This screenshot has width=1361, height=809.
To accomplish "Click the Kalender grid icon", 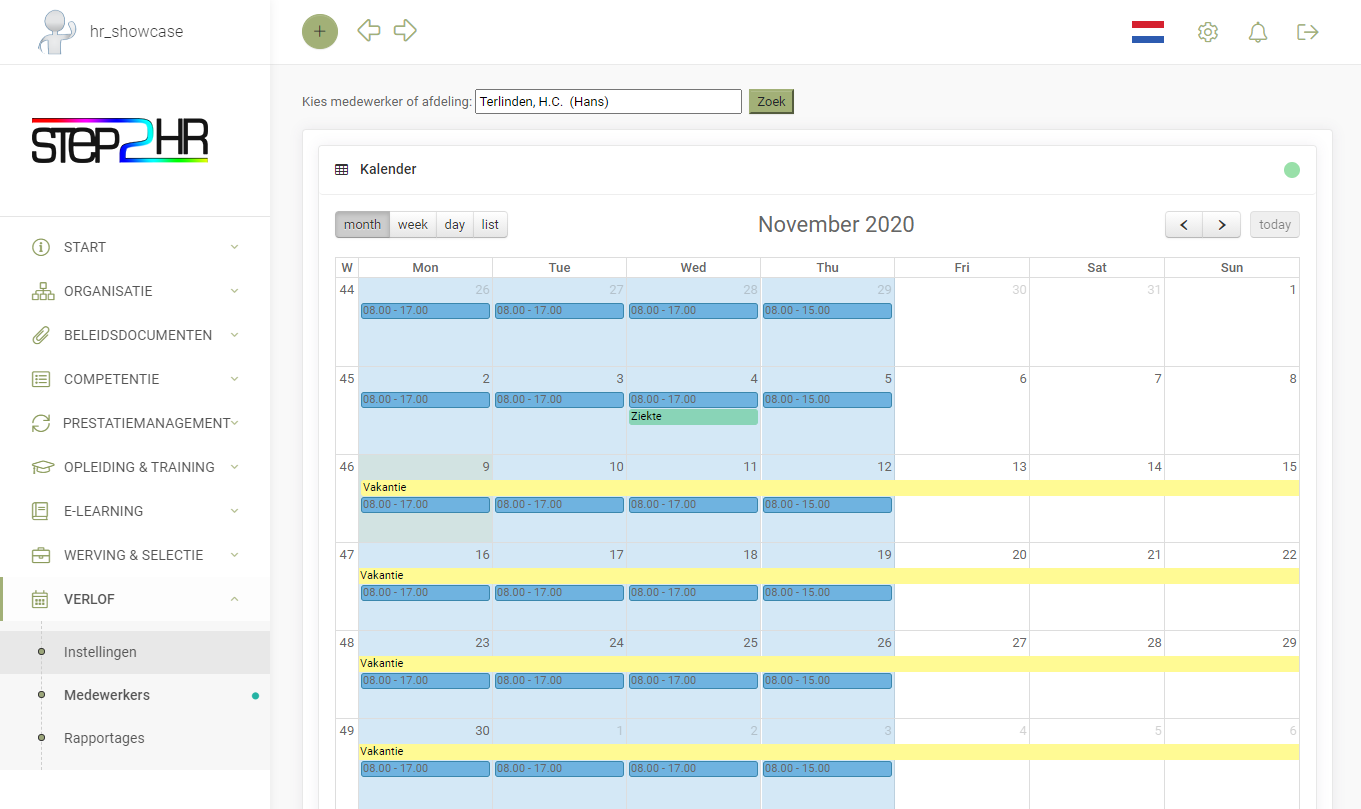I will [x=340, y=169].
